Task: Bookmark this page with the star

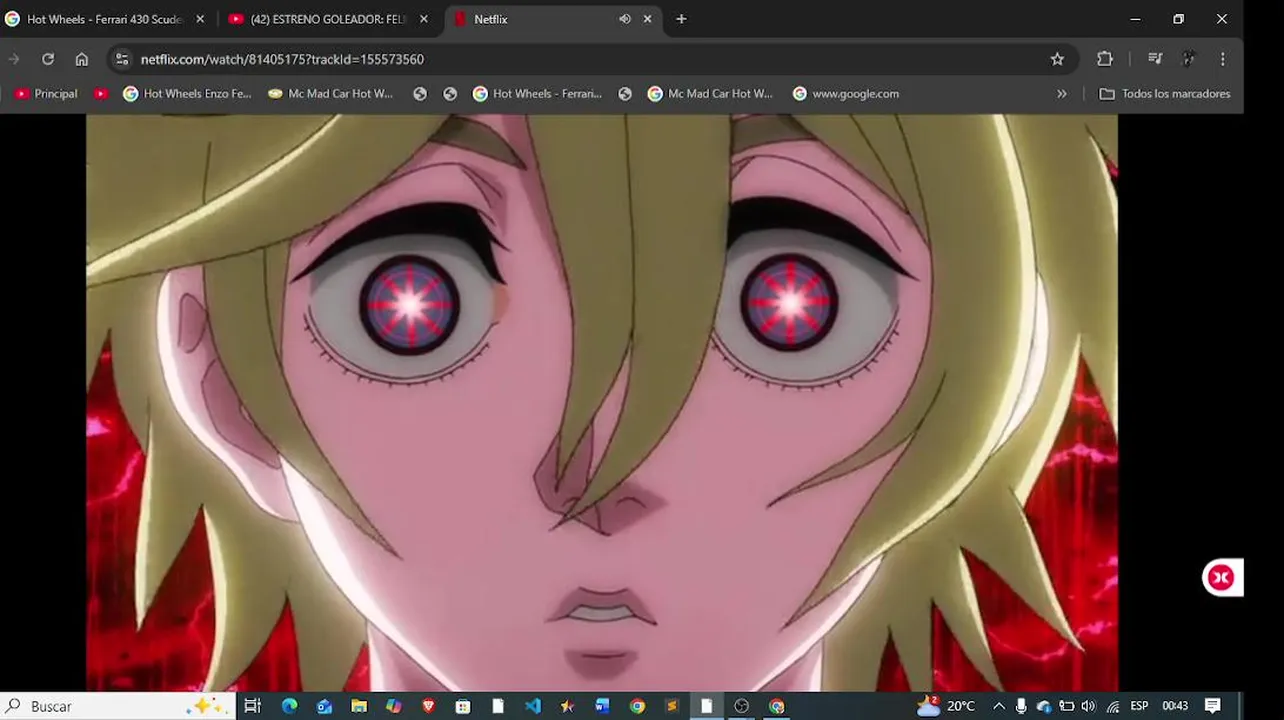Action: coord(1057,59)
